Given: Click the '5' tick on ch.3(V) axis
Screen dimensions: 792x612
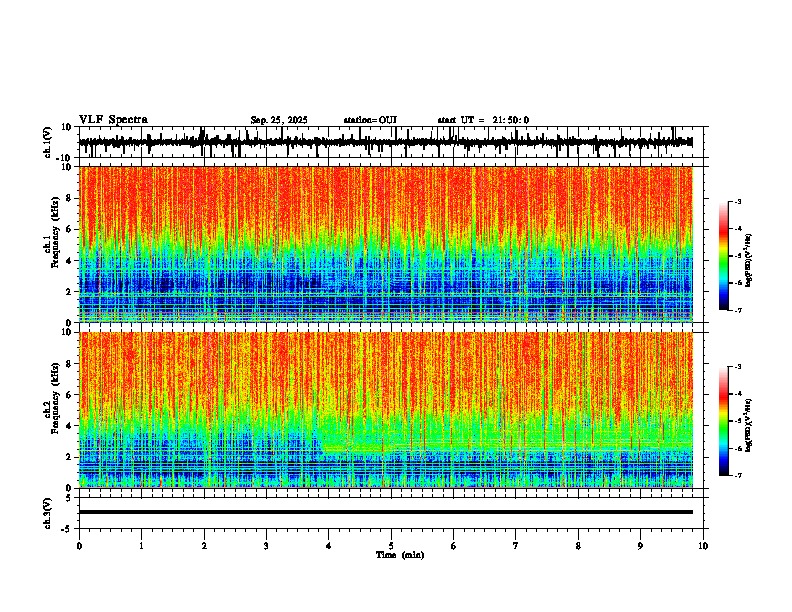Looking at the screenshot, I should point(70,497).
